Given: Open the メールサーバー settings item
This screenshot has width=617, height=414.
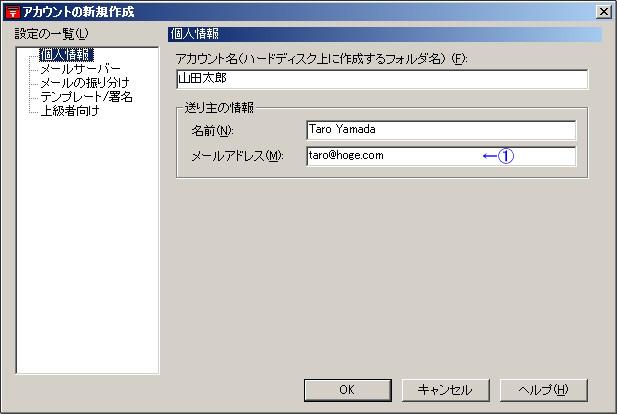Looking at the screenshot, I should pos(80,69).
